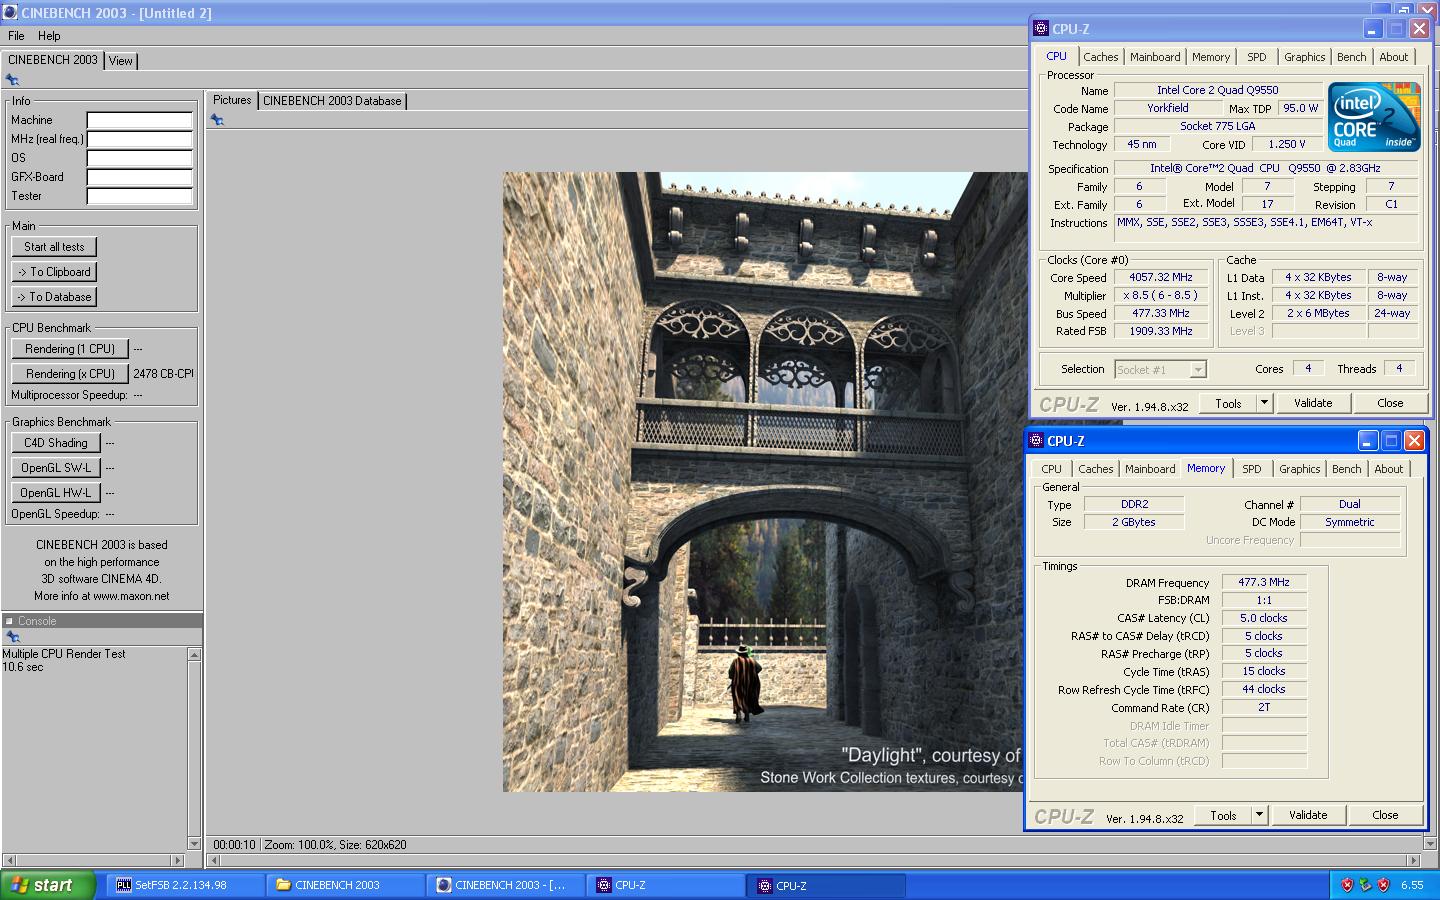Open SPD tab in upper CPU-Z window
Screen dimensions: 1440x900
(1257, 57)
